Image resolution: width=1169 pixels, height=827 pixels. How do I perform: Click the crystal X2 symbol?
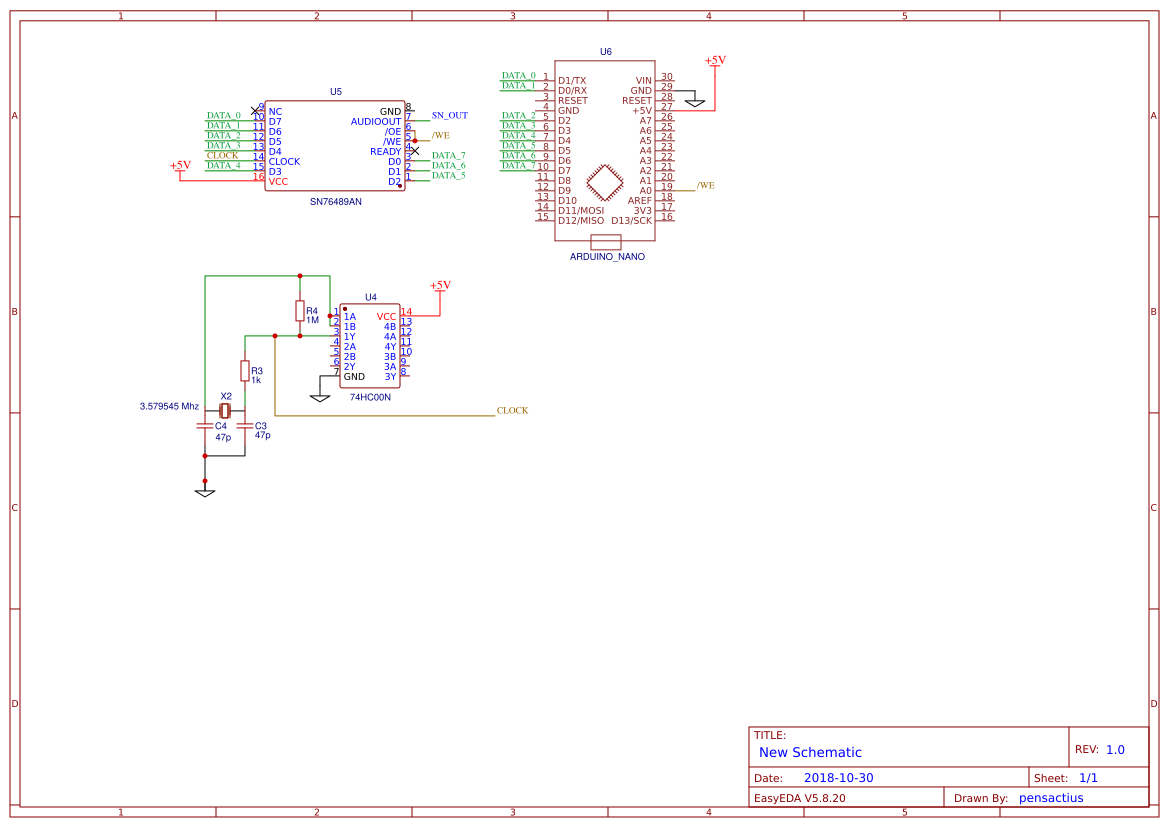[225, 411]
